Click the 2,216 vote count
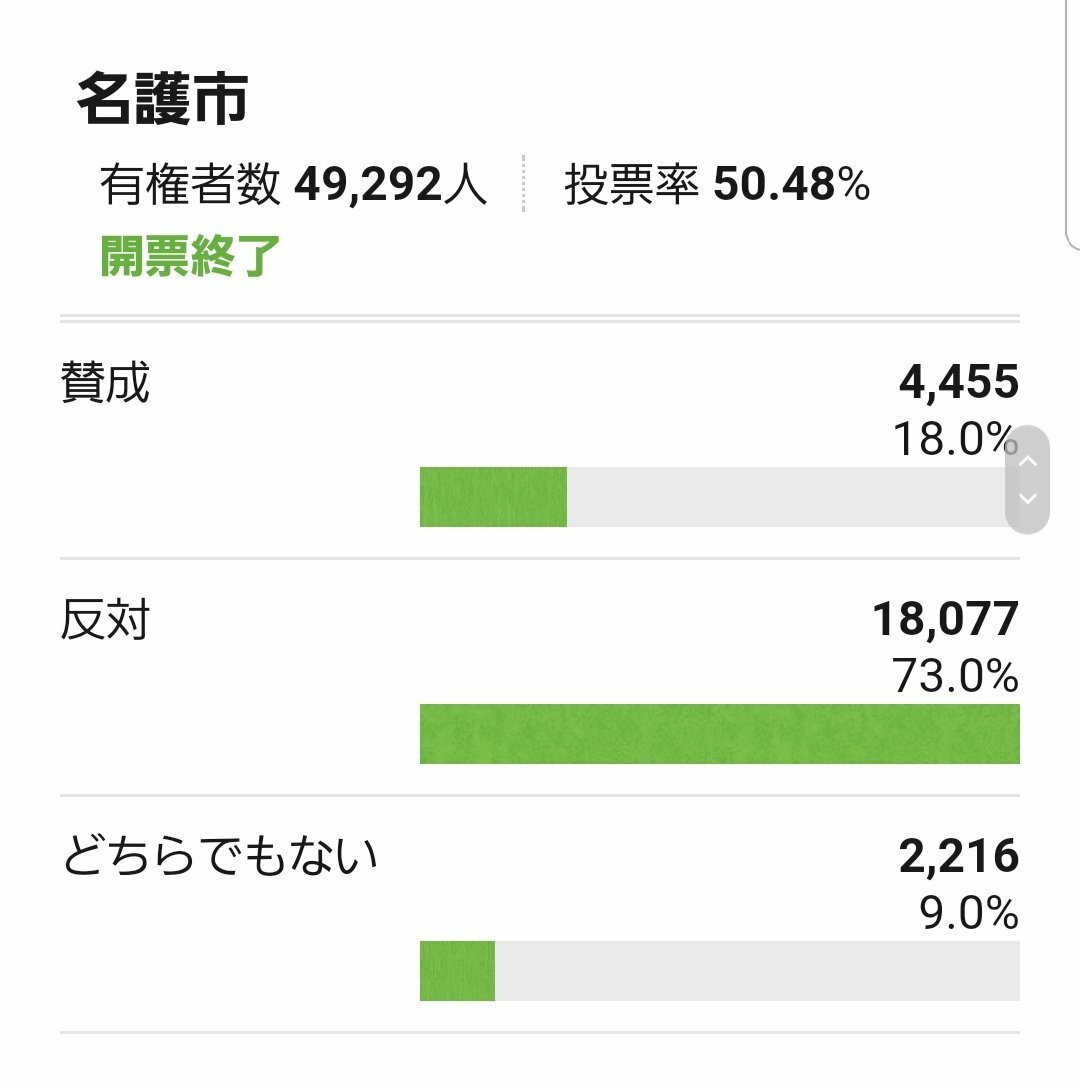 pos(958,857)
